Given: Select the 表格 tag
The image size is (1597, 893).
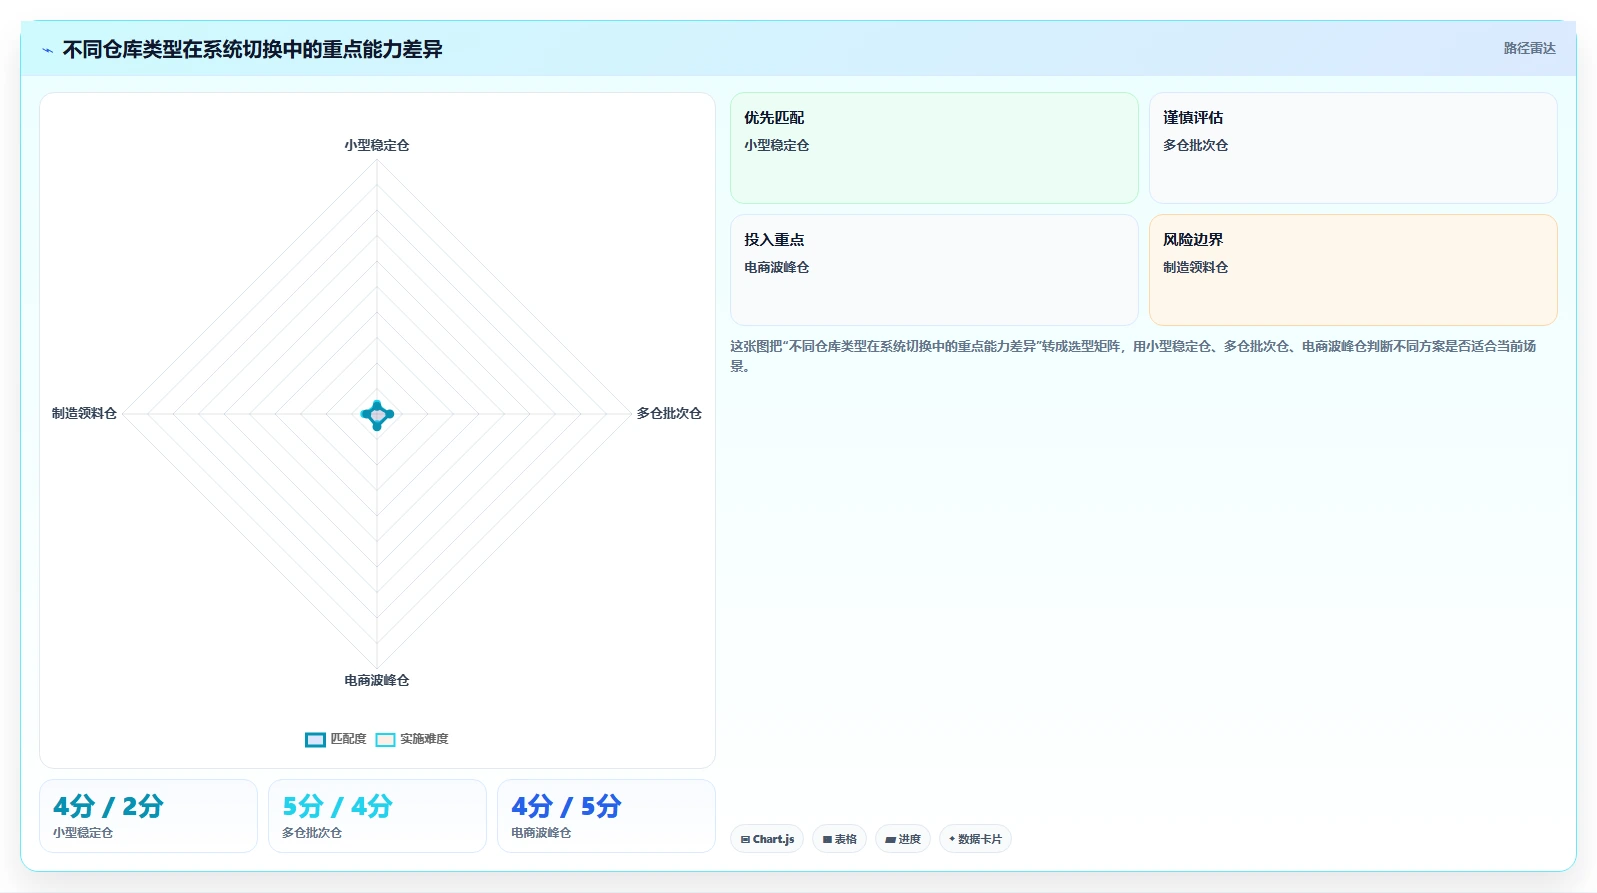Looking at the screenshot, I should click(839, 839).
